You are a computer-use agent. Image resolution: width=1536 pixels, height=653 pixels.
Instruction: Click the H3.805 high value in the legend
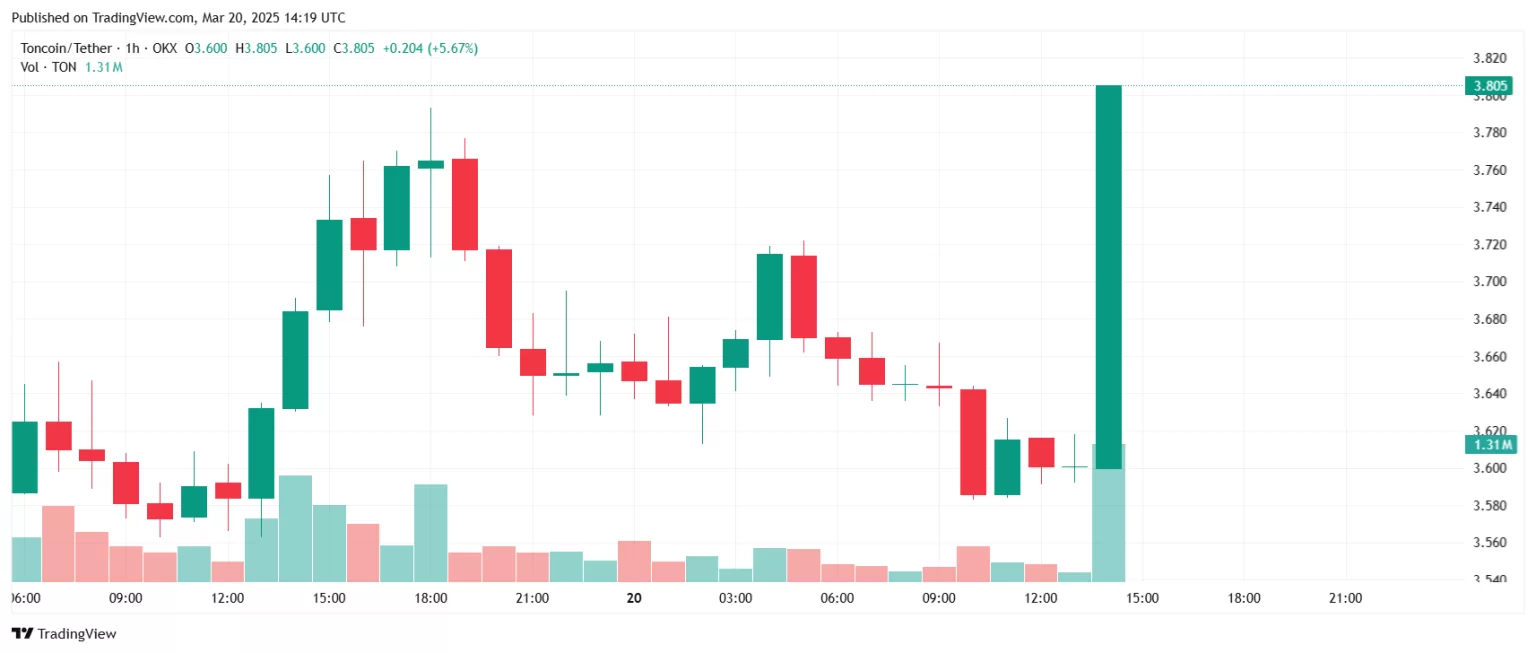click(x=256, y=48)
